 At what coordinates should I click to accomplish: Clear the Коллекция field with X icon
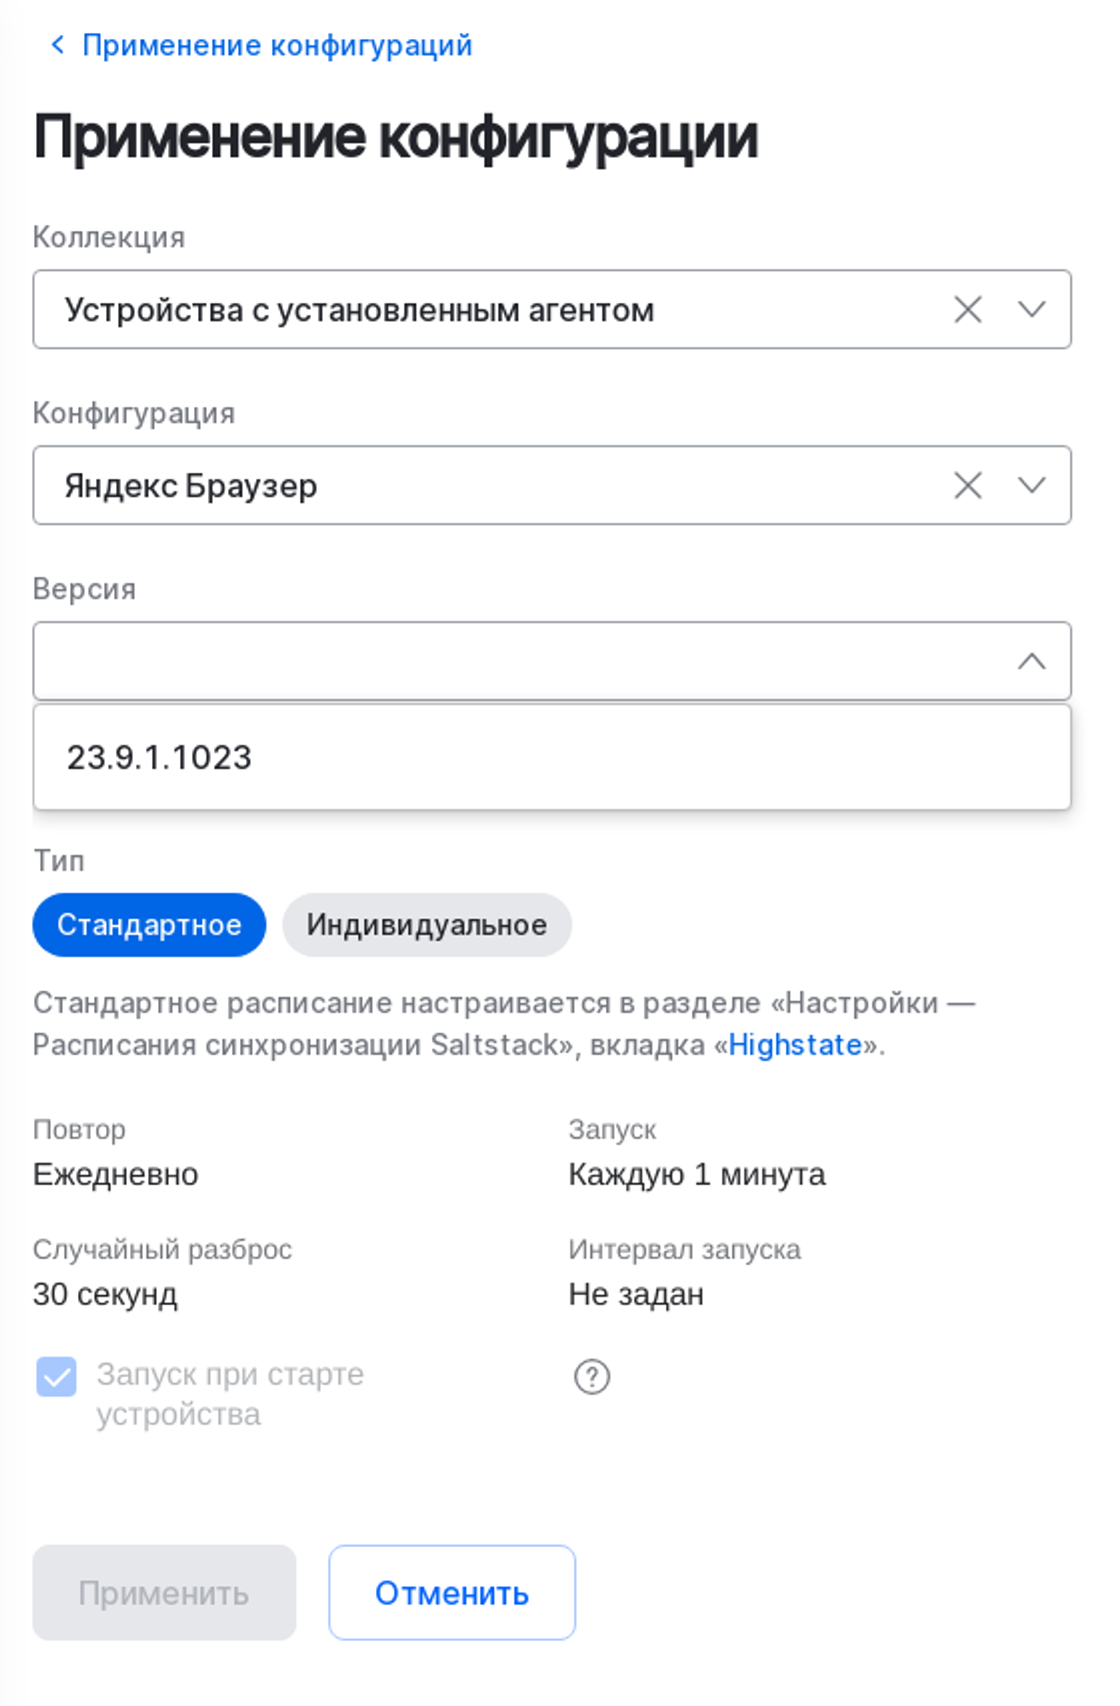[967, 310]
